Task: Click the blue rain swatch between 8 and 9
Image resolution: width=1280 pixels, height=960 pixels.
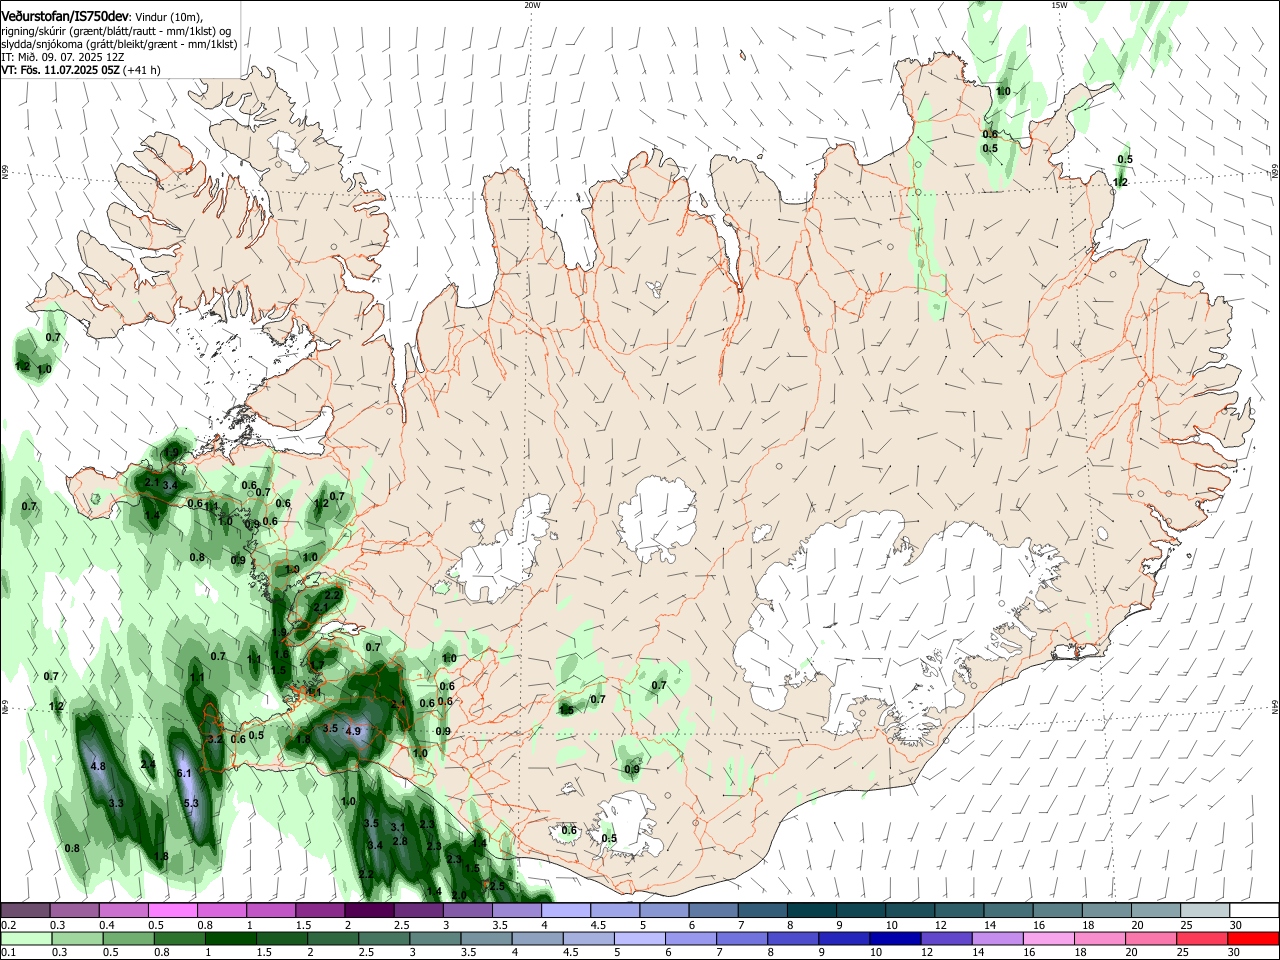Action: (793, 938)
